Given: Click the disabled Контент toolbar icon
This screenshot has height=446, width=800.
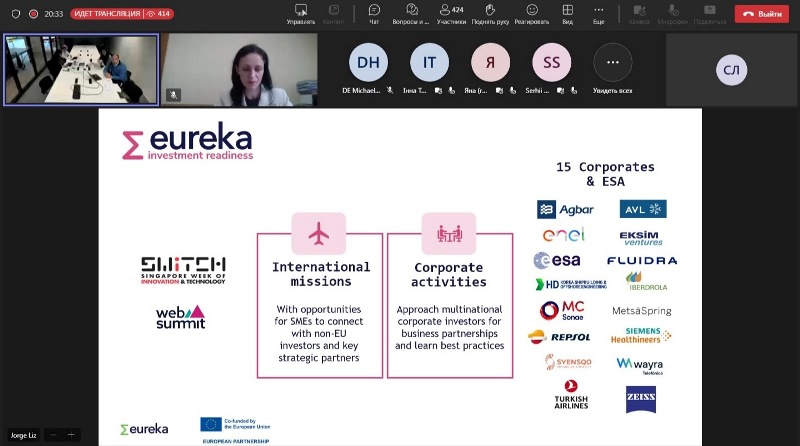Looking at the screenshot, I should pos(334,14).
